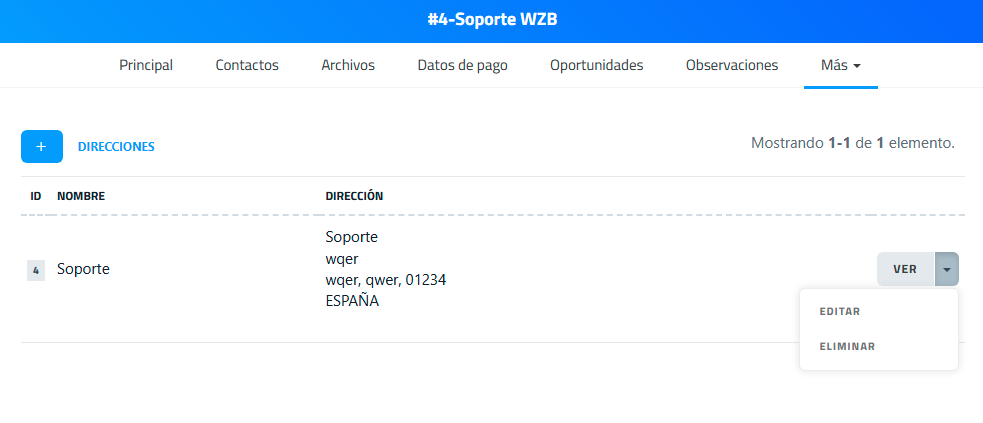This screenshot has height=423, width=983.
Task: Choose EDITAR from the dropdown menu
Action: (x=840, y=311)
